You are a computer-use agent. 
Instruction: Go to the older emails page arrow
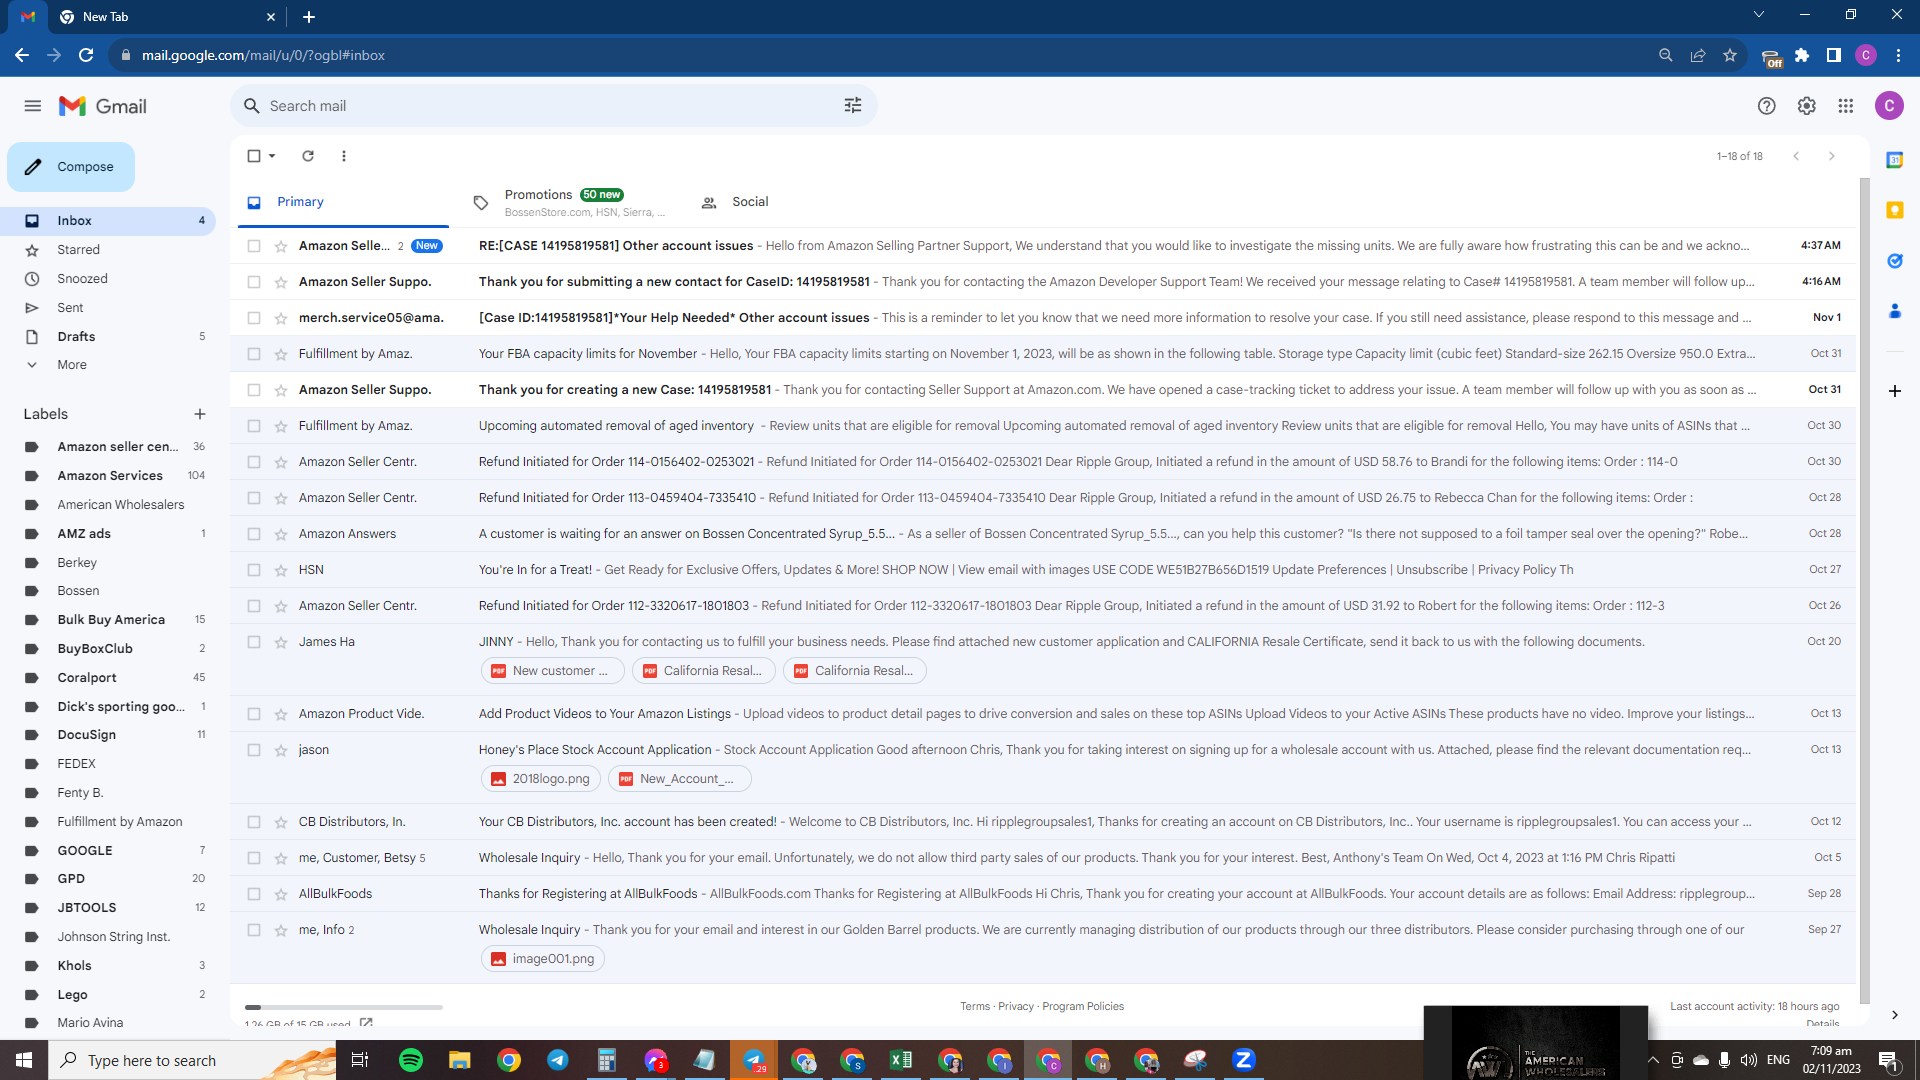click(1832, 156)
